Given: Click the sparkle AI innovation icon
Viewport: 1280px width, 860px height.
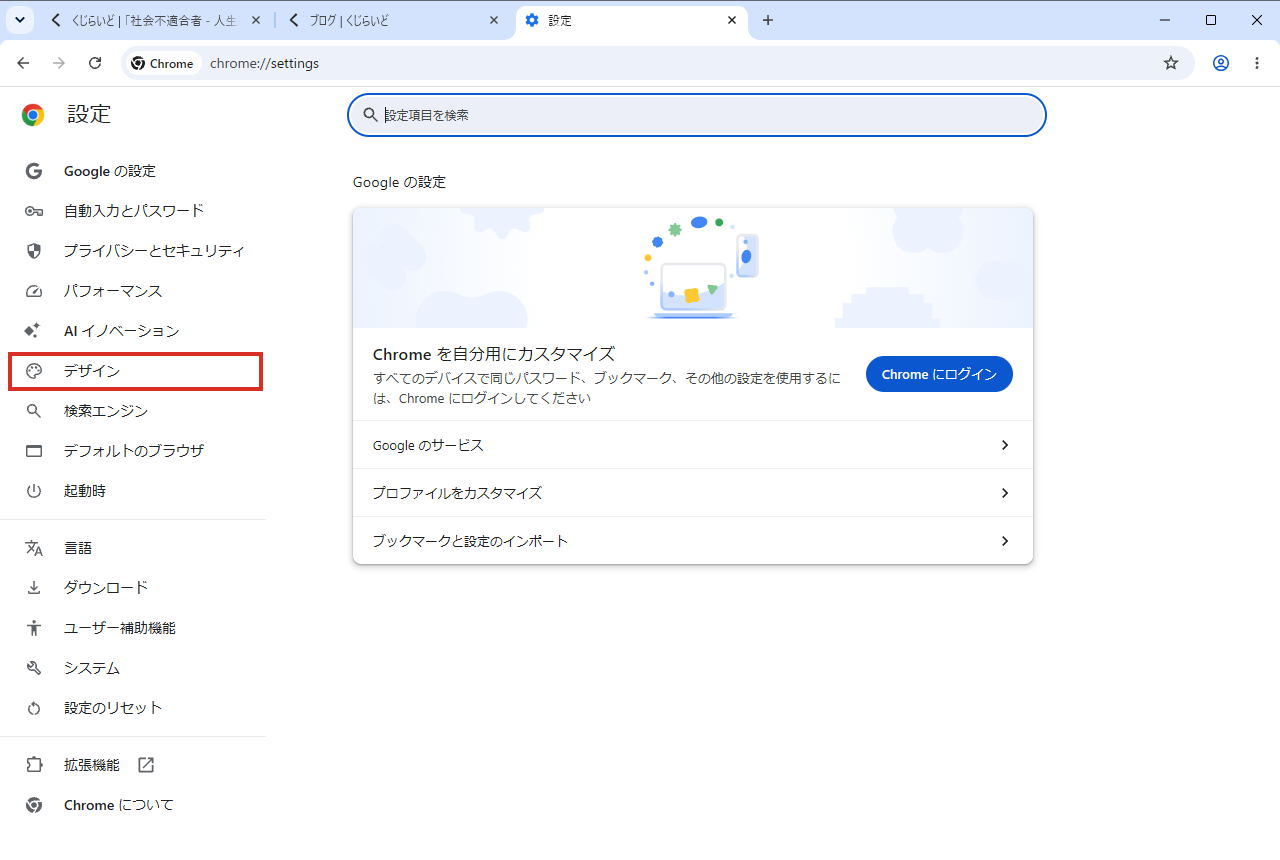Looking at the screenshot, I should point(33,331).
